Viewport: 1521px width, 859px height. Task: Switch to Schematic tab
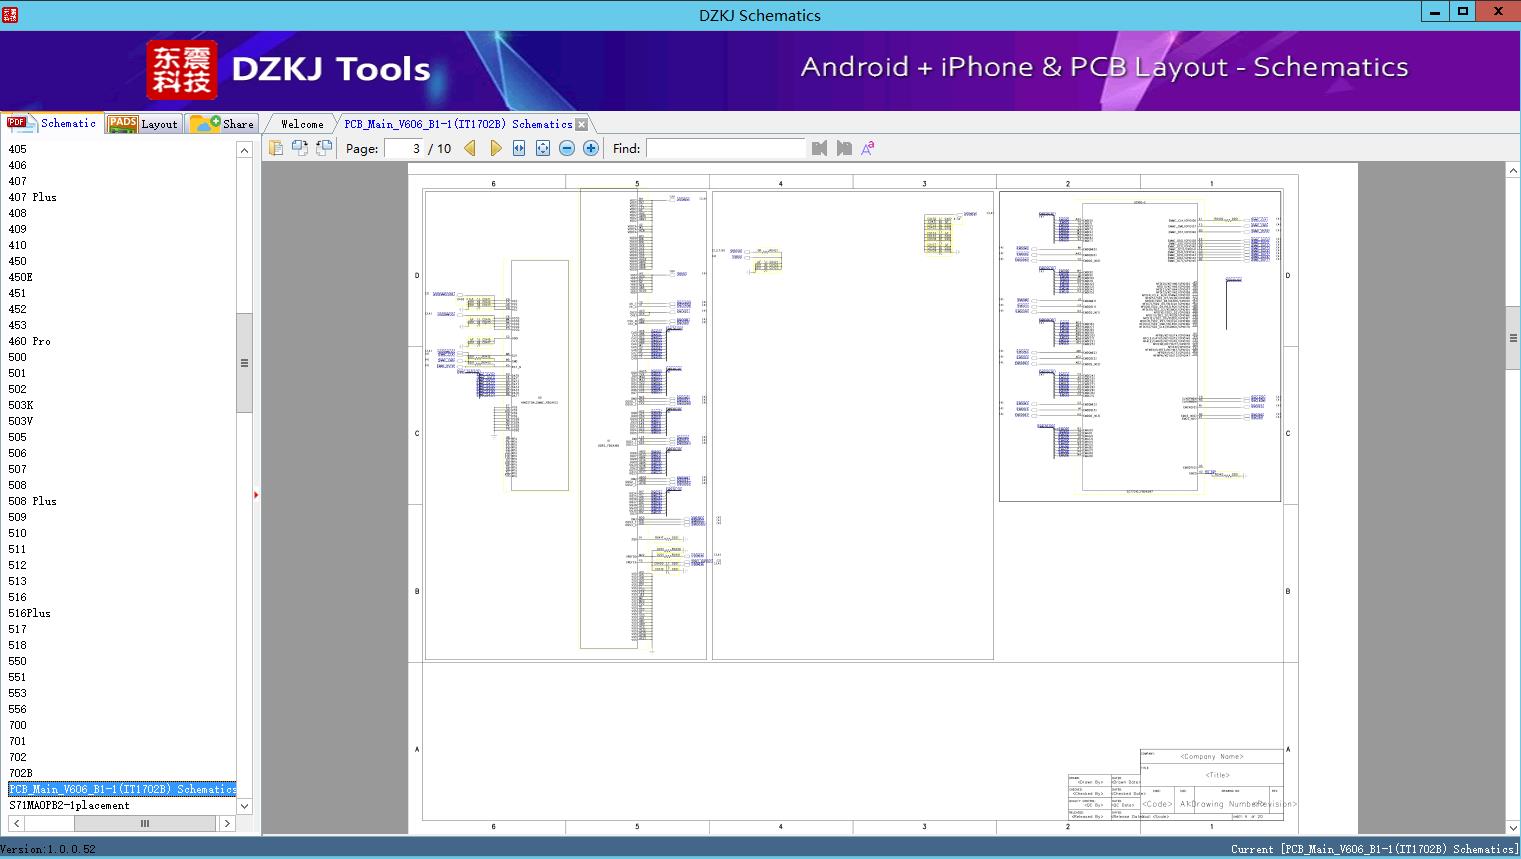pyautogui.click(x=52, y=123)
